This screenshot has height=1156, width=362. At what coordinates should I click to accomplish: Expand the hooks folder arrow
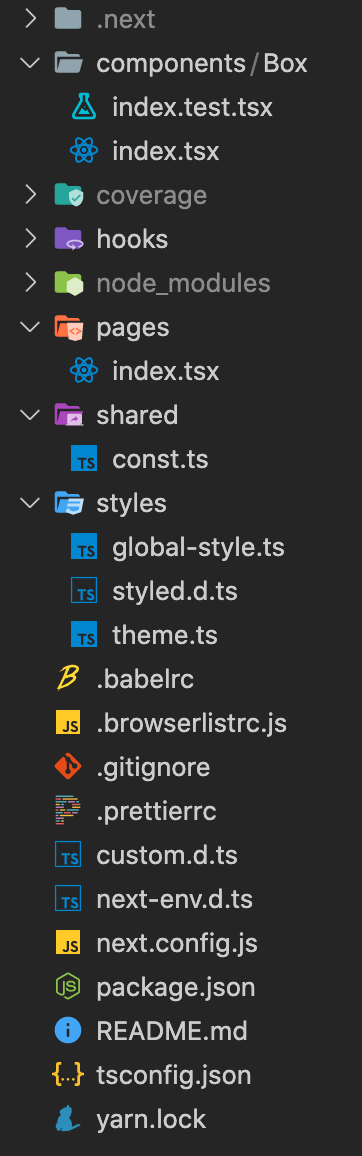(30, 240)
